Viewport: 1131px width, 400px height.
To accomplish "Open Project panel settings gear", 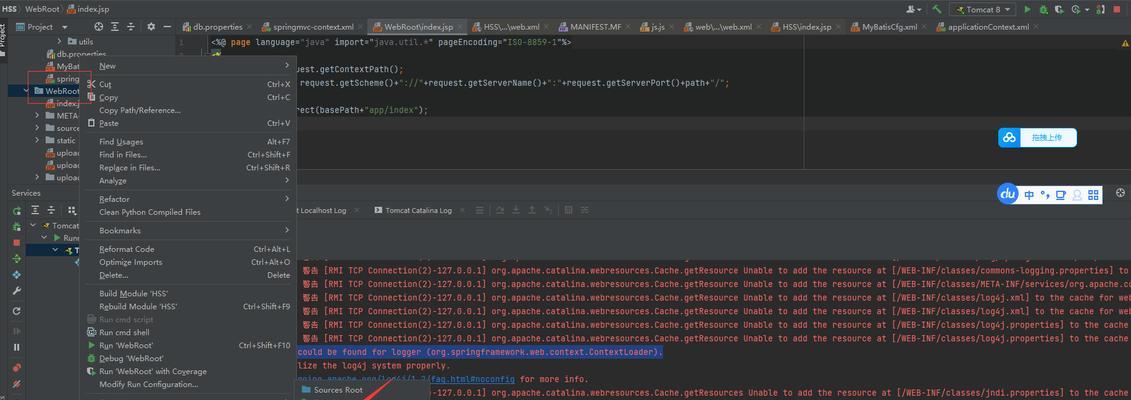I will pyautogui.click(x=151, y=27).
